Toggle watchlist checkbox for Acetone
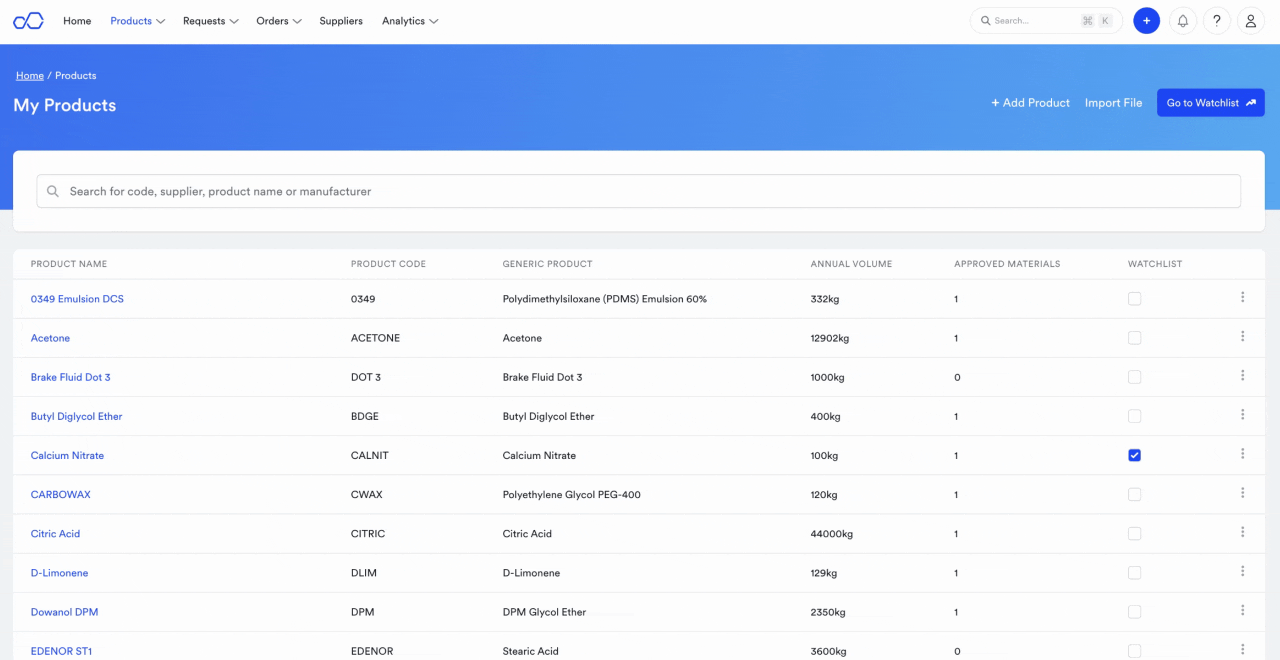This screenshot has height=660, width=1280. click(1134, 338)
